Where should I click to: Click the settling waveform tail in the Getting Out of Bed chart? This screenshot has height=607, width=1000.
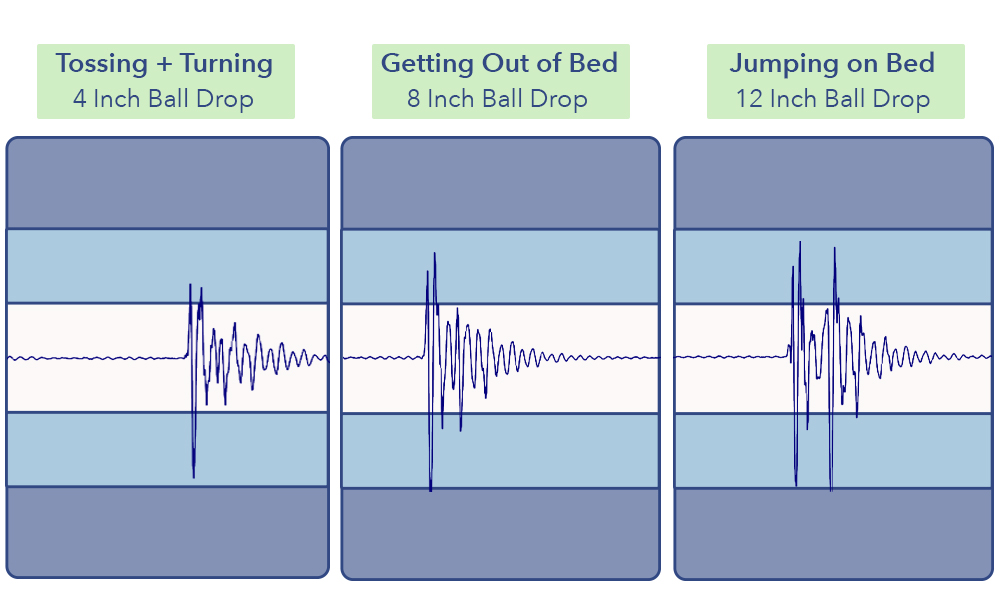coord(600,358)
